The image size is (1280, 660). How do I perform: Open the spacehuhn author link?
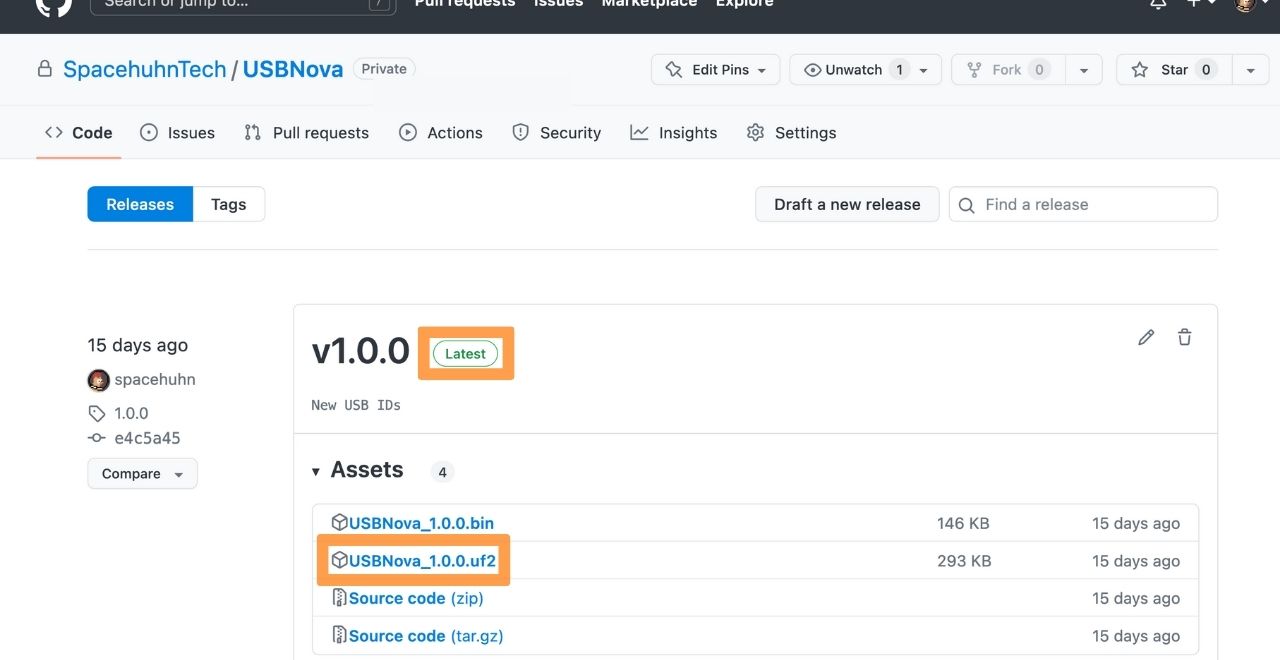pyautogui.click(x=155, y=380)
